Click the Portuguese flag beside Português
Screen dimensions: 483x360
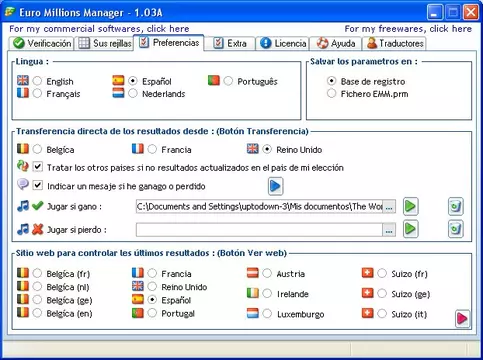coord(214,80)
